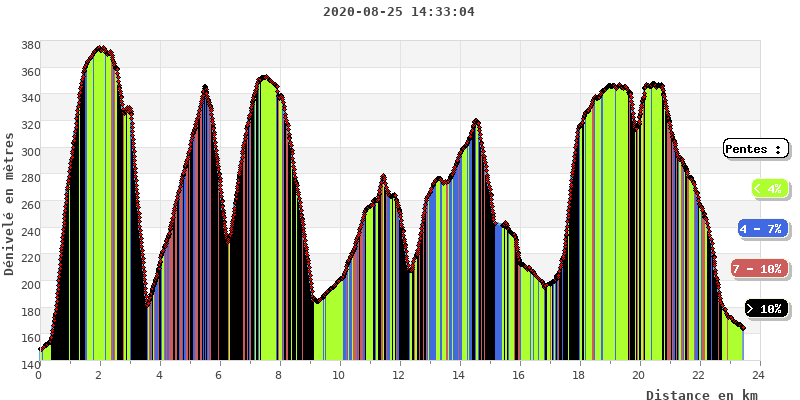Screen dimensions: 800x400
Task: Click the peak data point near km 14.5
Action: (476, 121)
